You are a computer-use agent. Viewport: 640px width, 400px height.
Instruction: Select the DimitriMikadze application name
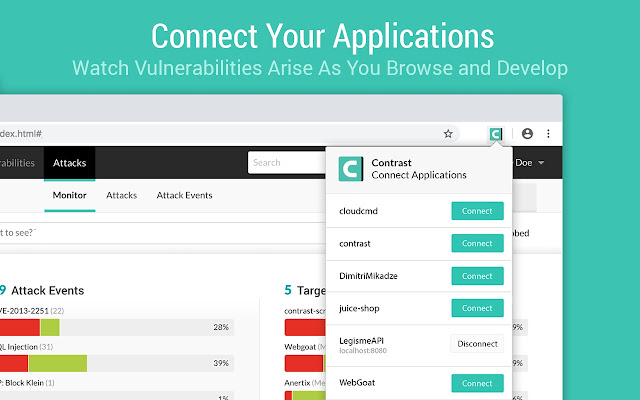pyautogui.click(x=368, y=276)
